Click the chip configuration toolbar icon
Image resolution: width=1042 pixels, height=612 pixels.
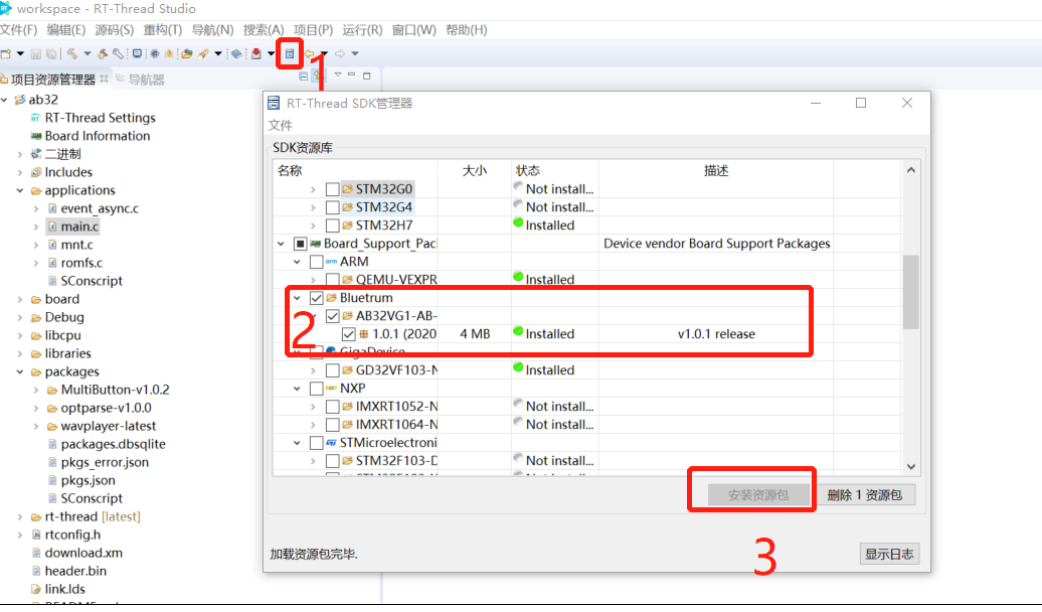(x=154, y=54)
